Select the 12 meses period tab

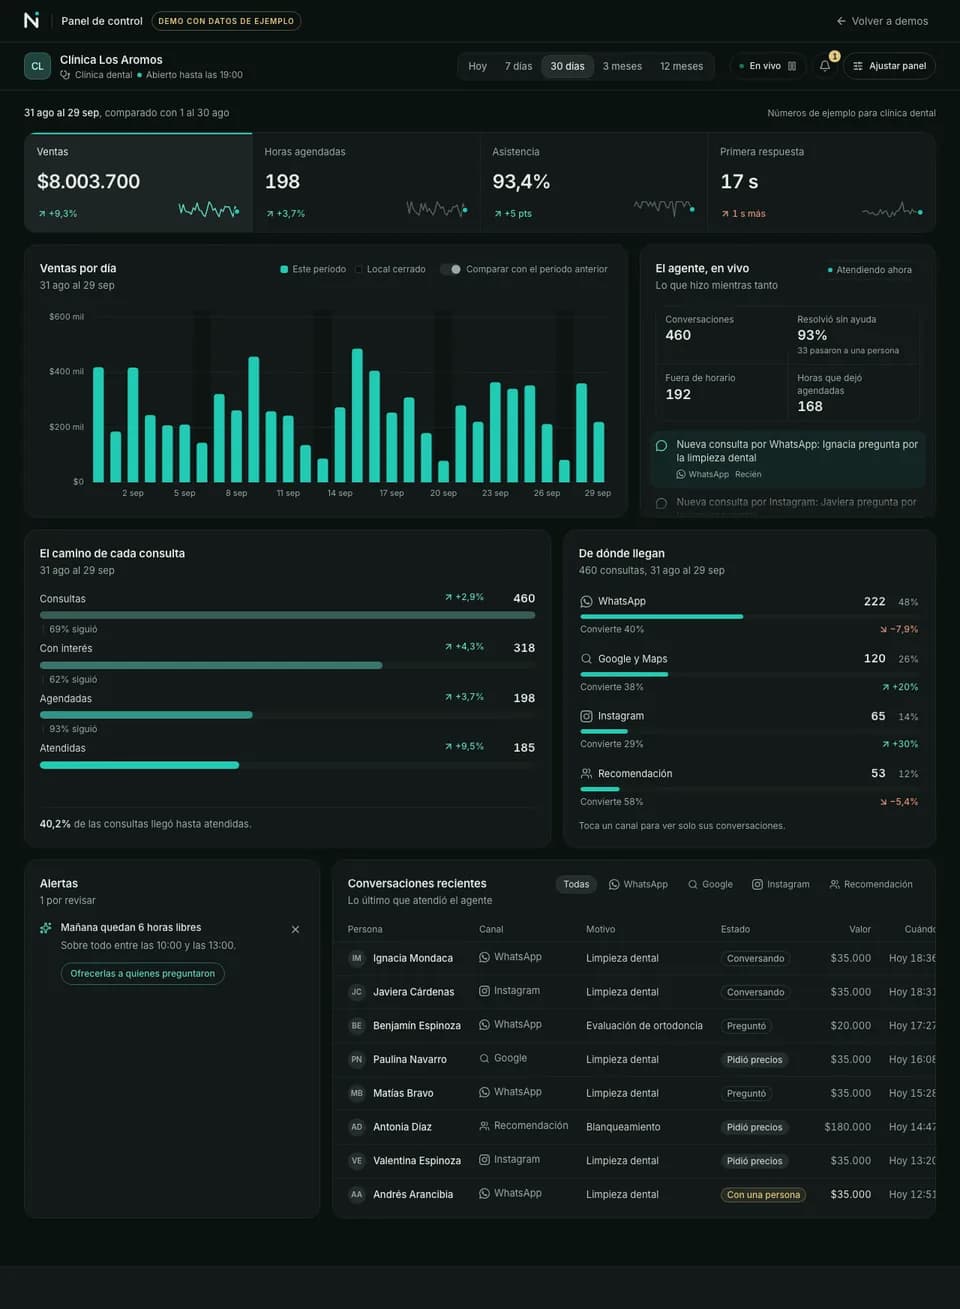681,66
